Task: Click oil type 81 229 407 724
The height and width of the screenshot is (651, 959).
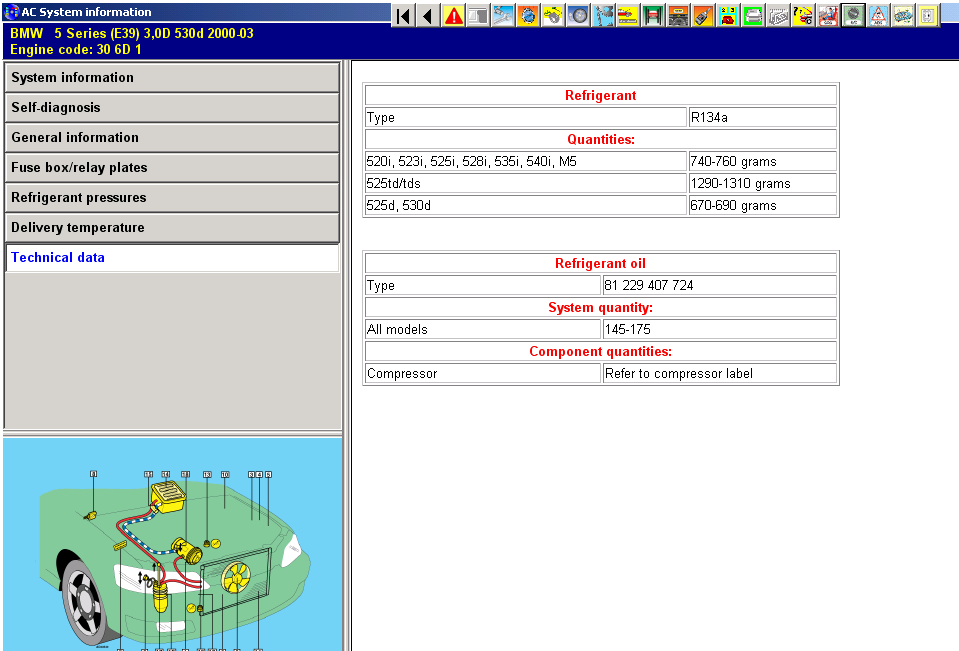Action: (x=719, y=286)
